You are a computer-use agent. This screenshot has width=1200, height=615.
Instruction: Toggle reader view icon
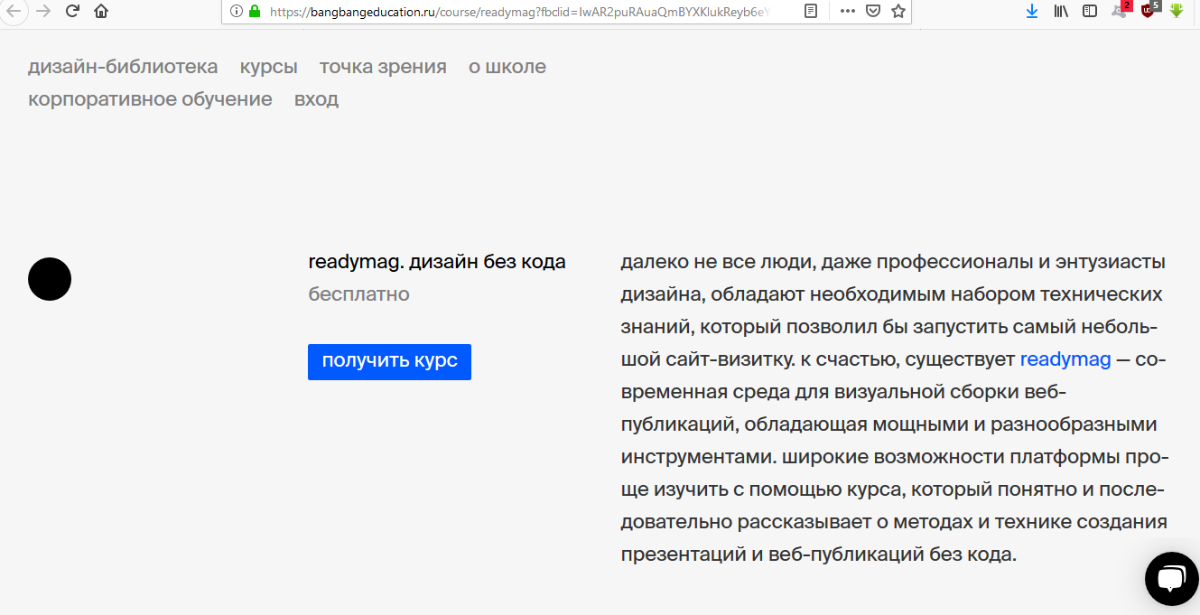(x=811, y=11)
